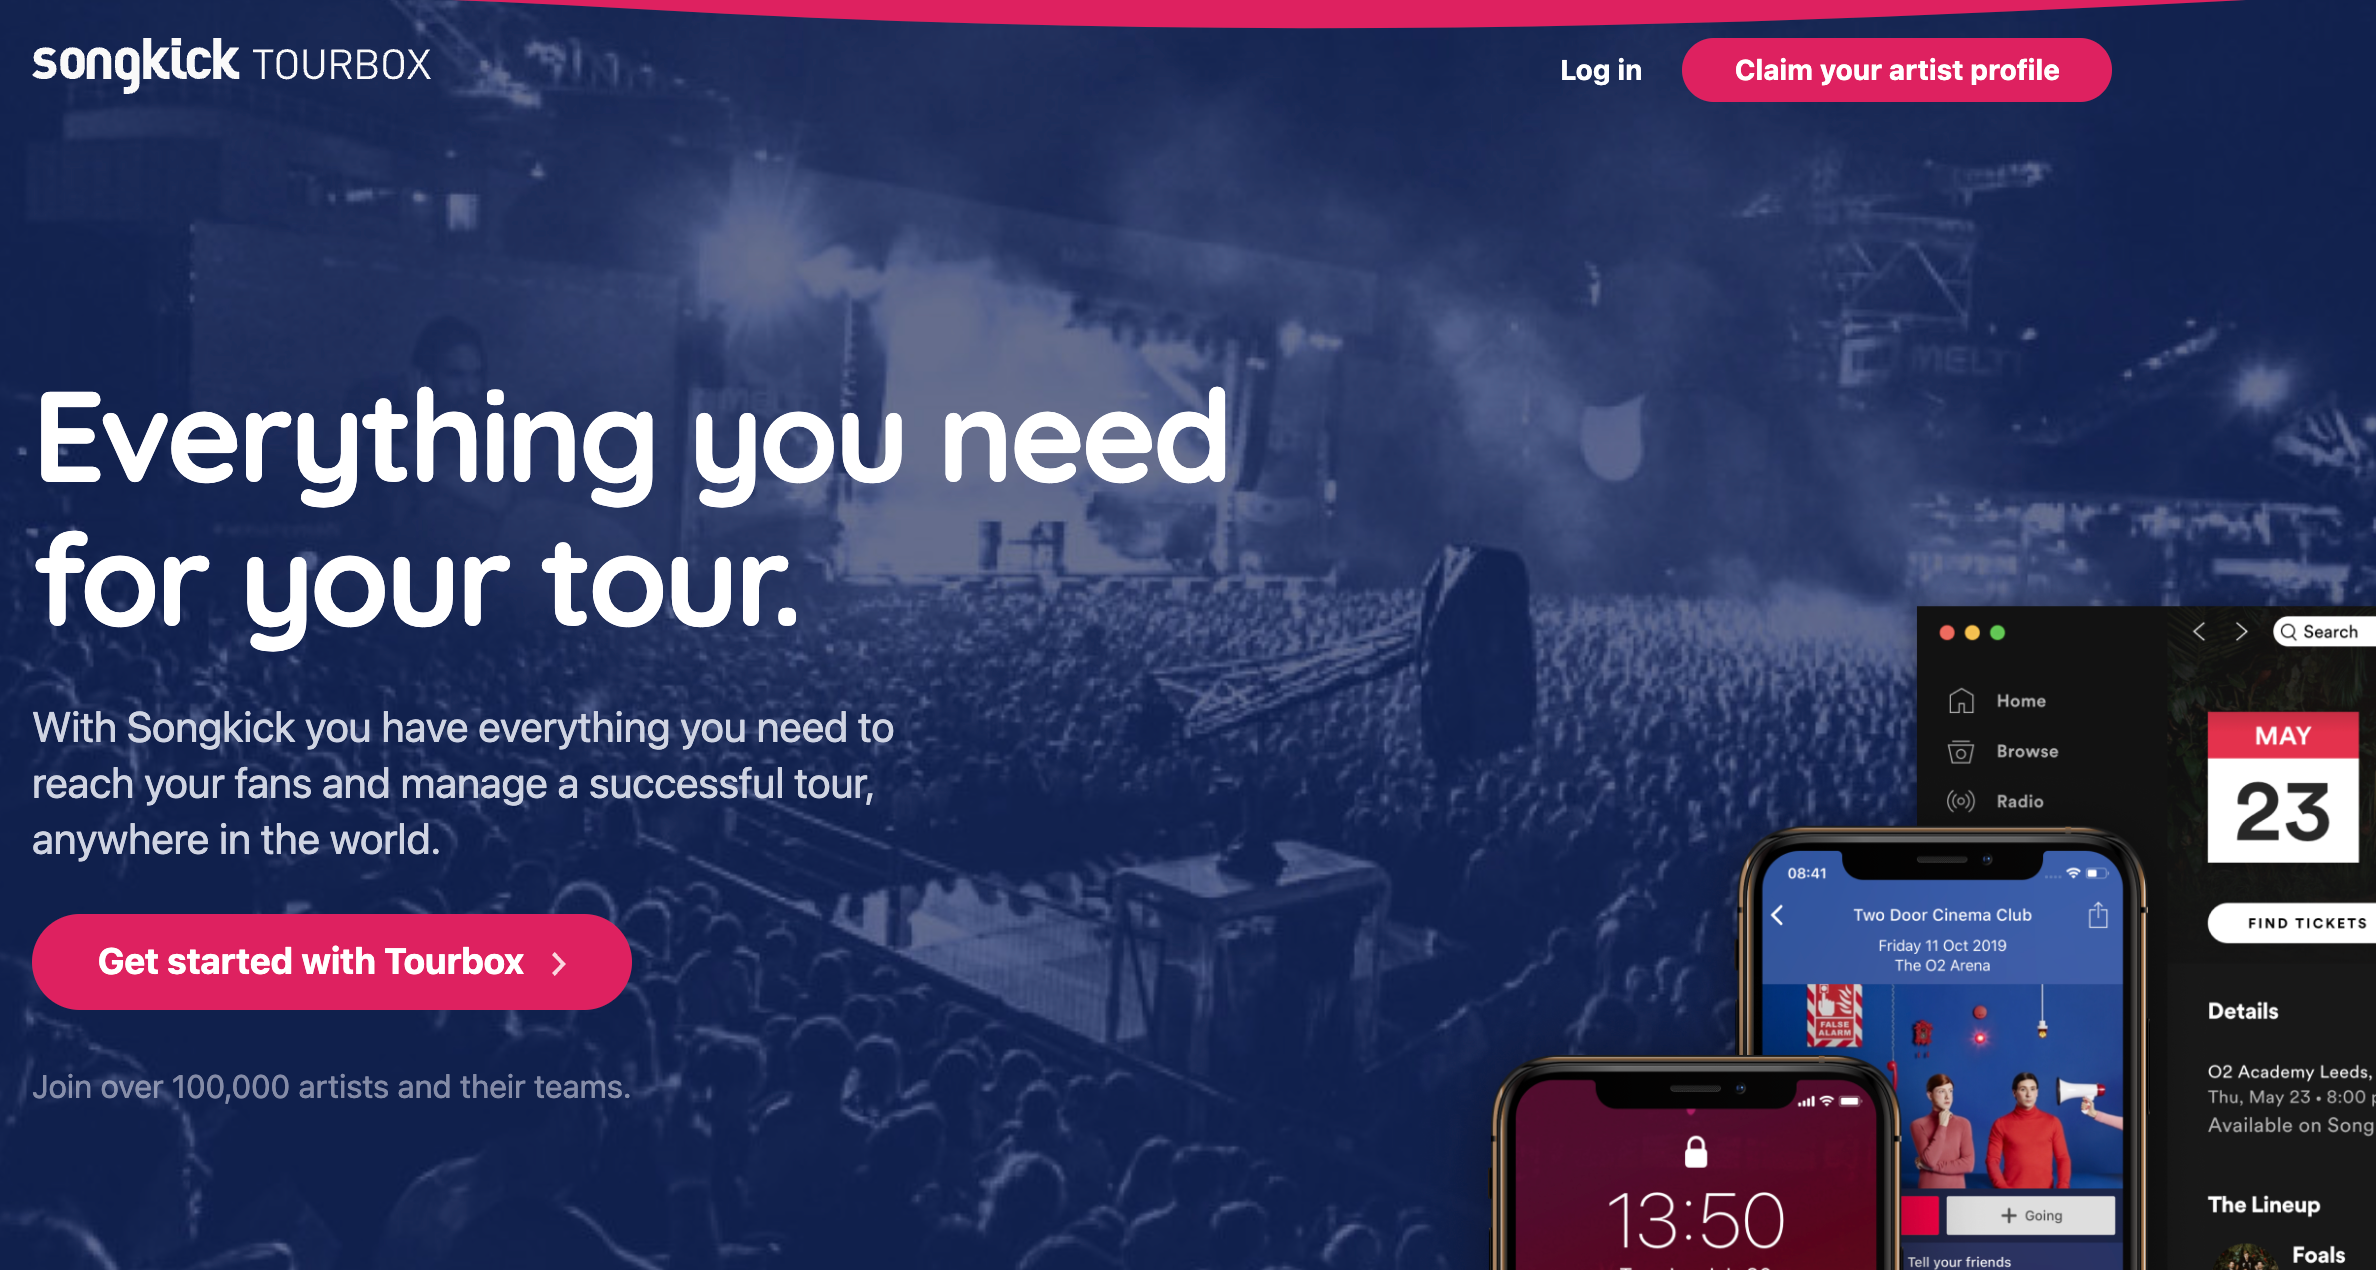
Task: Click the Search bar in app header
Action: point(2334,629)
